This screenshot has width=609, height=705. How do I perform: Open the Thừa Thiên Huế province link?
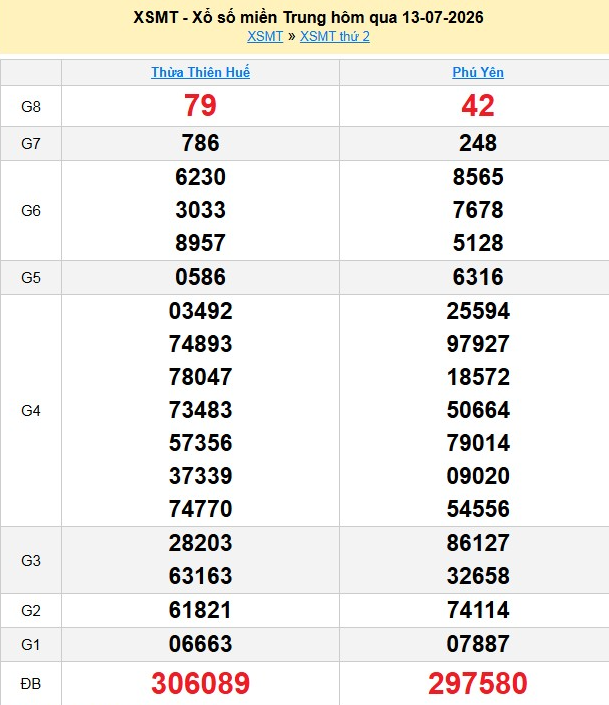click(x=200, y=72)
